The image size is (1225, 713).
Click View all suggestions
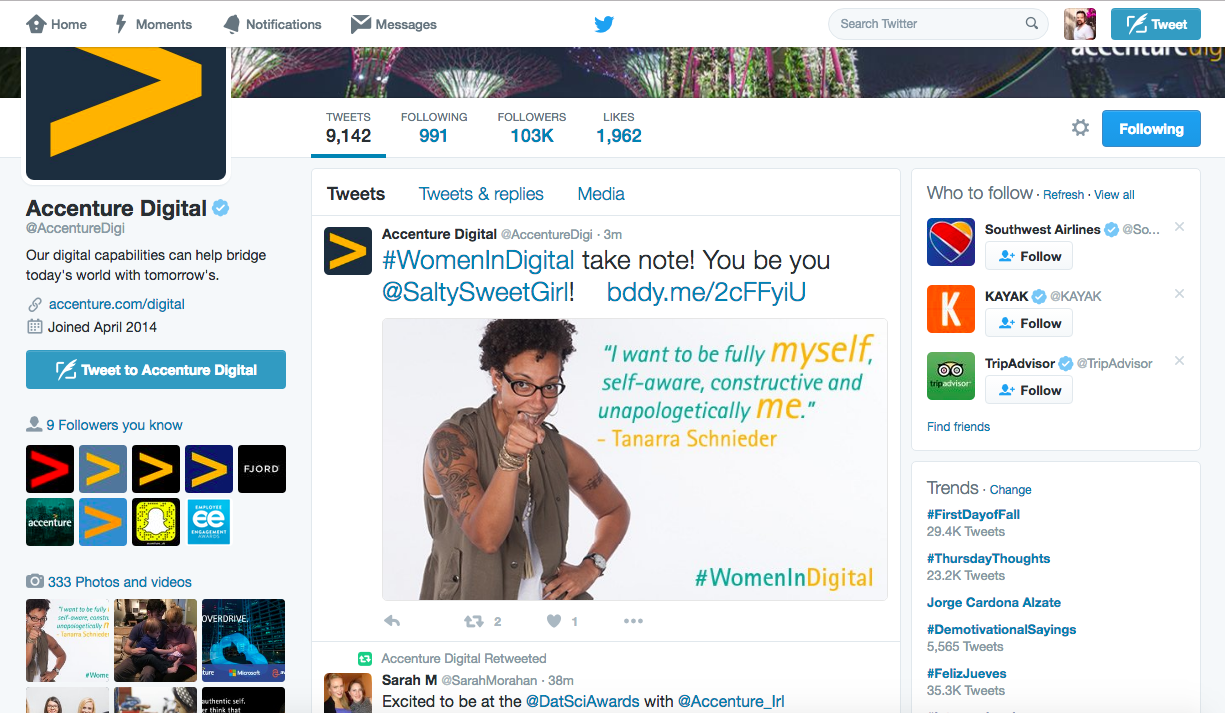(x=1114, y=195)
